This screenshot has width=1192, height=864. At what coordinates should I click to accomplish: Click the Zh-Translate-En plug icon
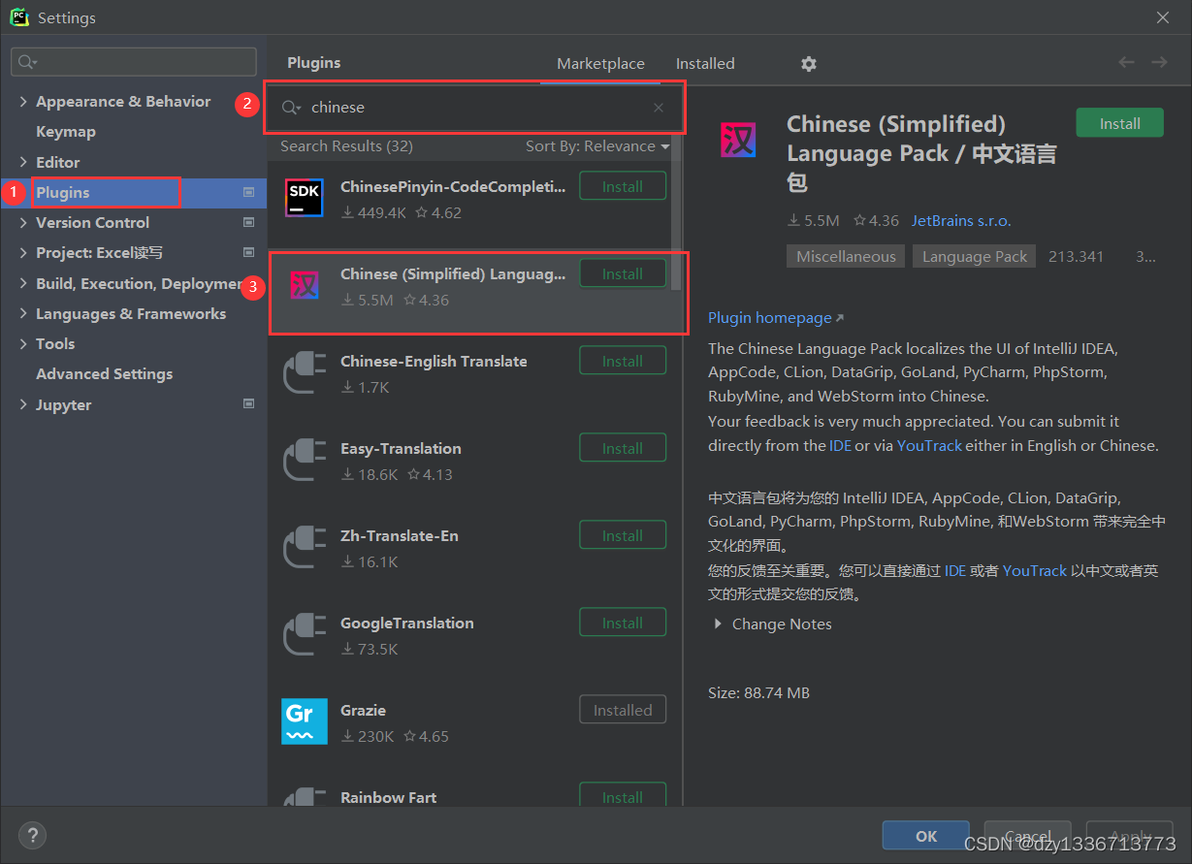pos(304,547)
